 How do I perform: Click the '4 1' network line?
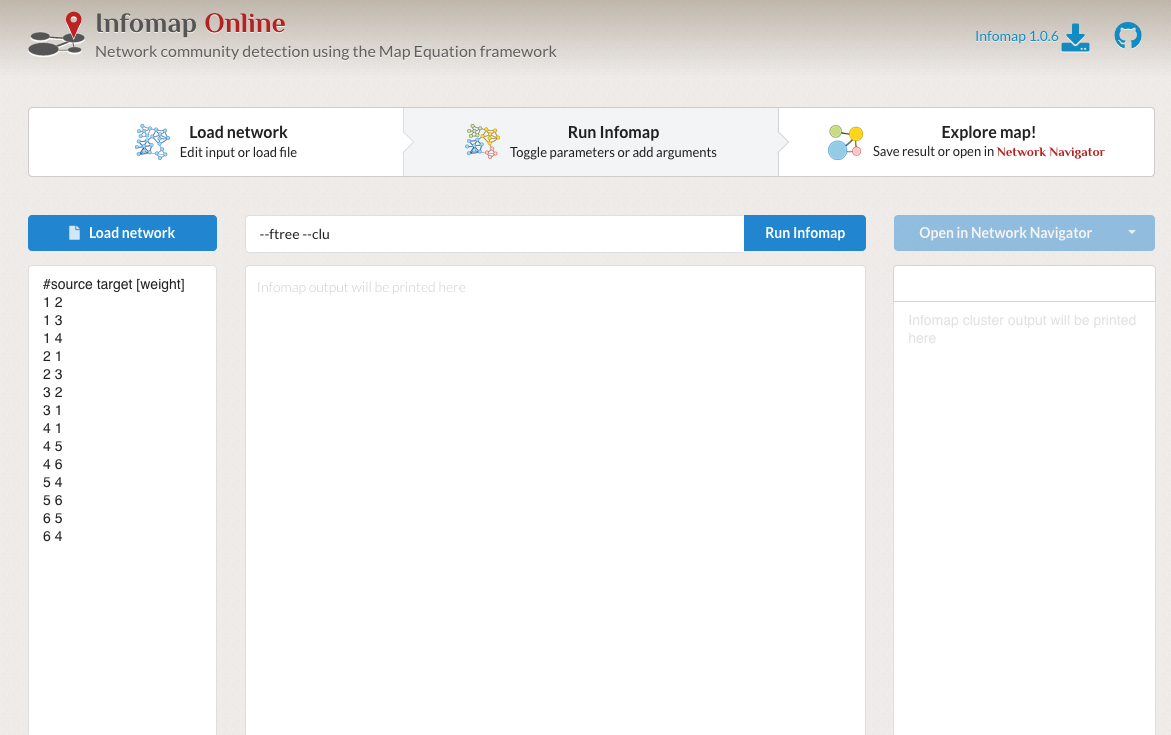[52, 428]
